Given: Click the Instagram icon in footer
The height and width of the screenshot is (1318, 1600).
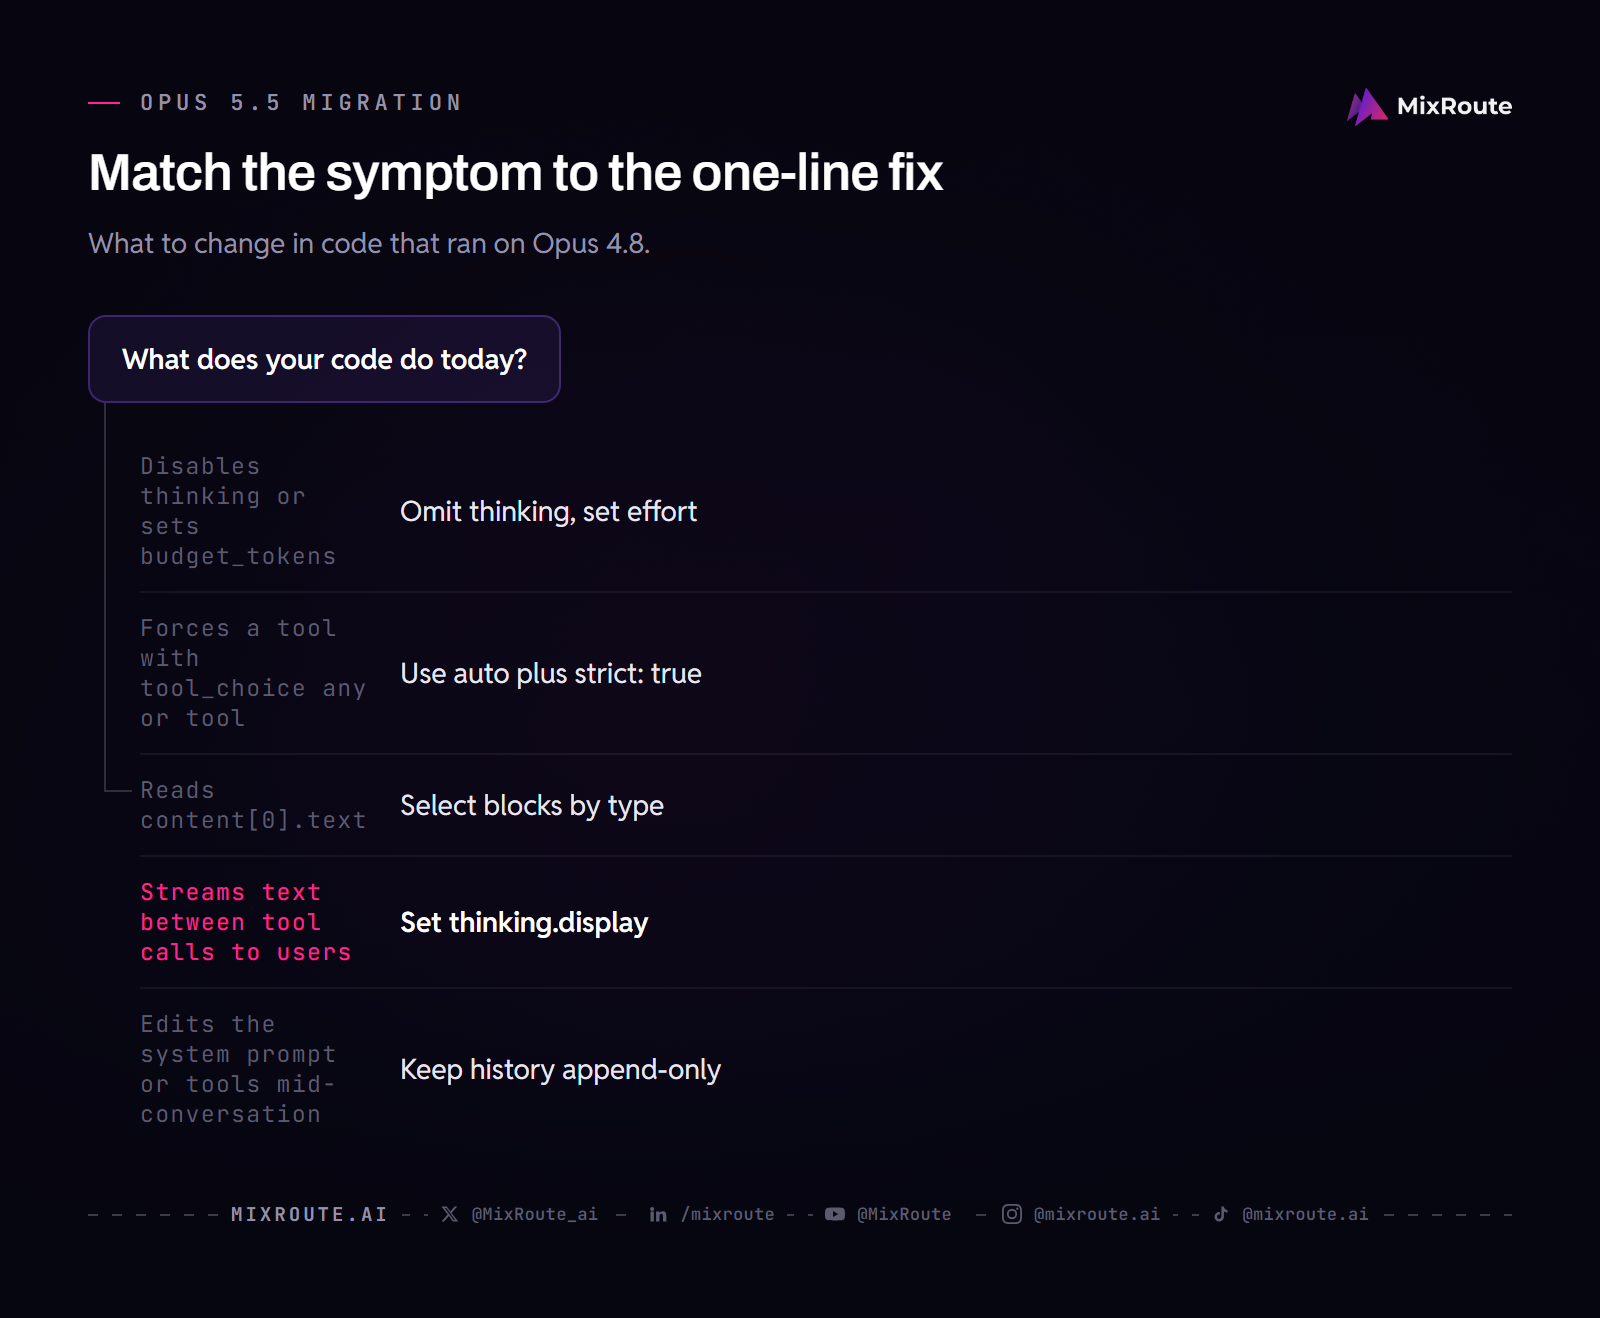Looking at the screenshot, I should (x=1012, y=1214).
